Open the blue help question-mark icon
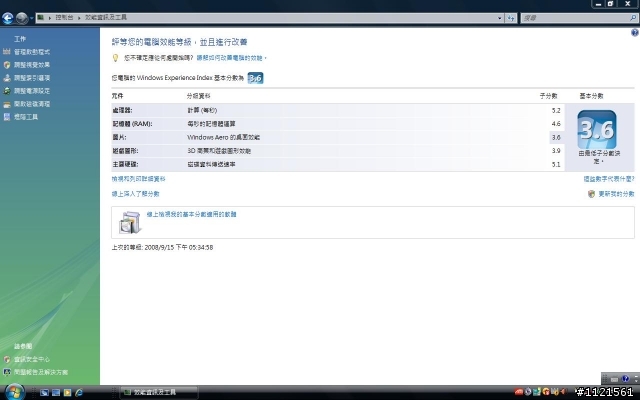 point(635,33)
